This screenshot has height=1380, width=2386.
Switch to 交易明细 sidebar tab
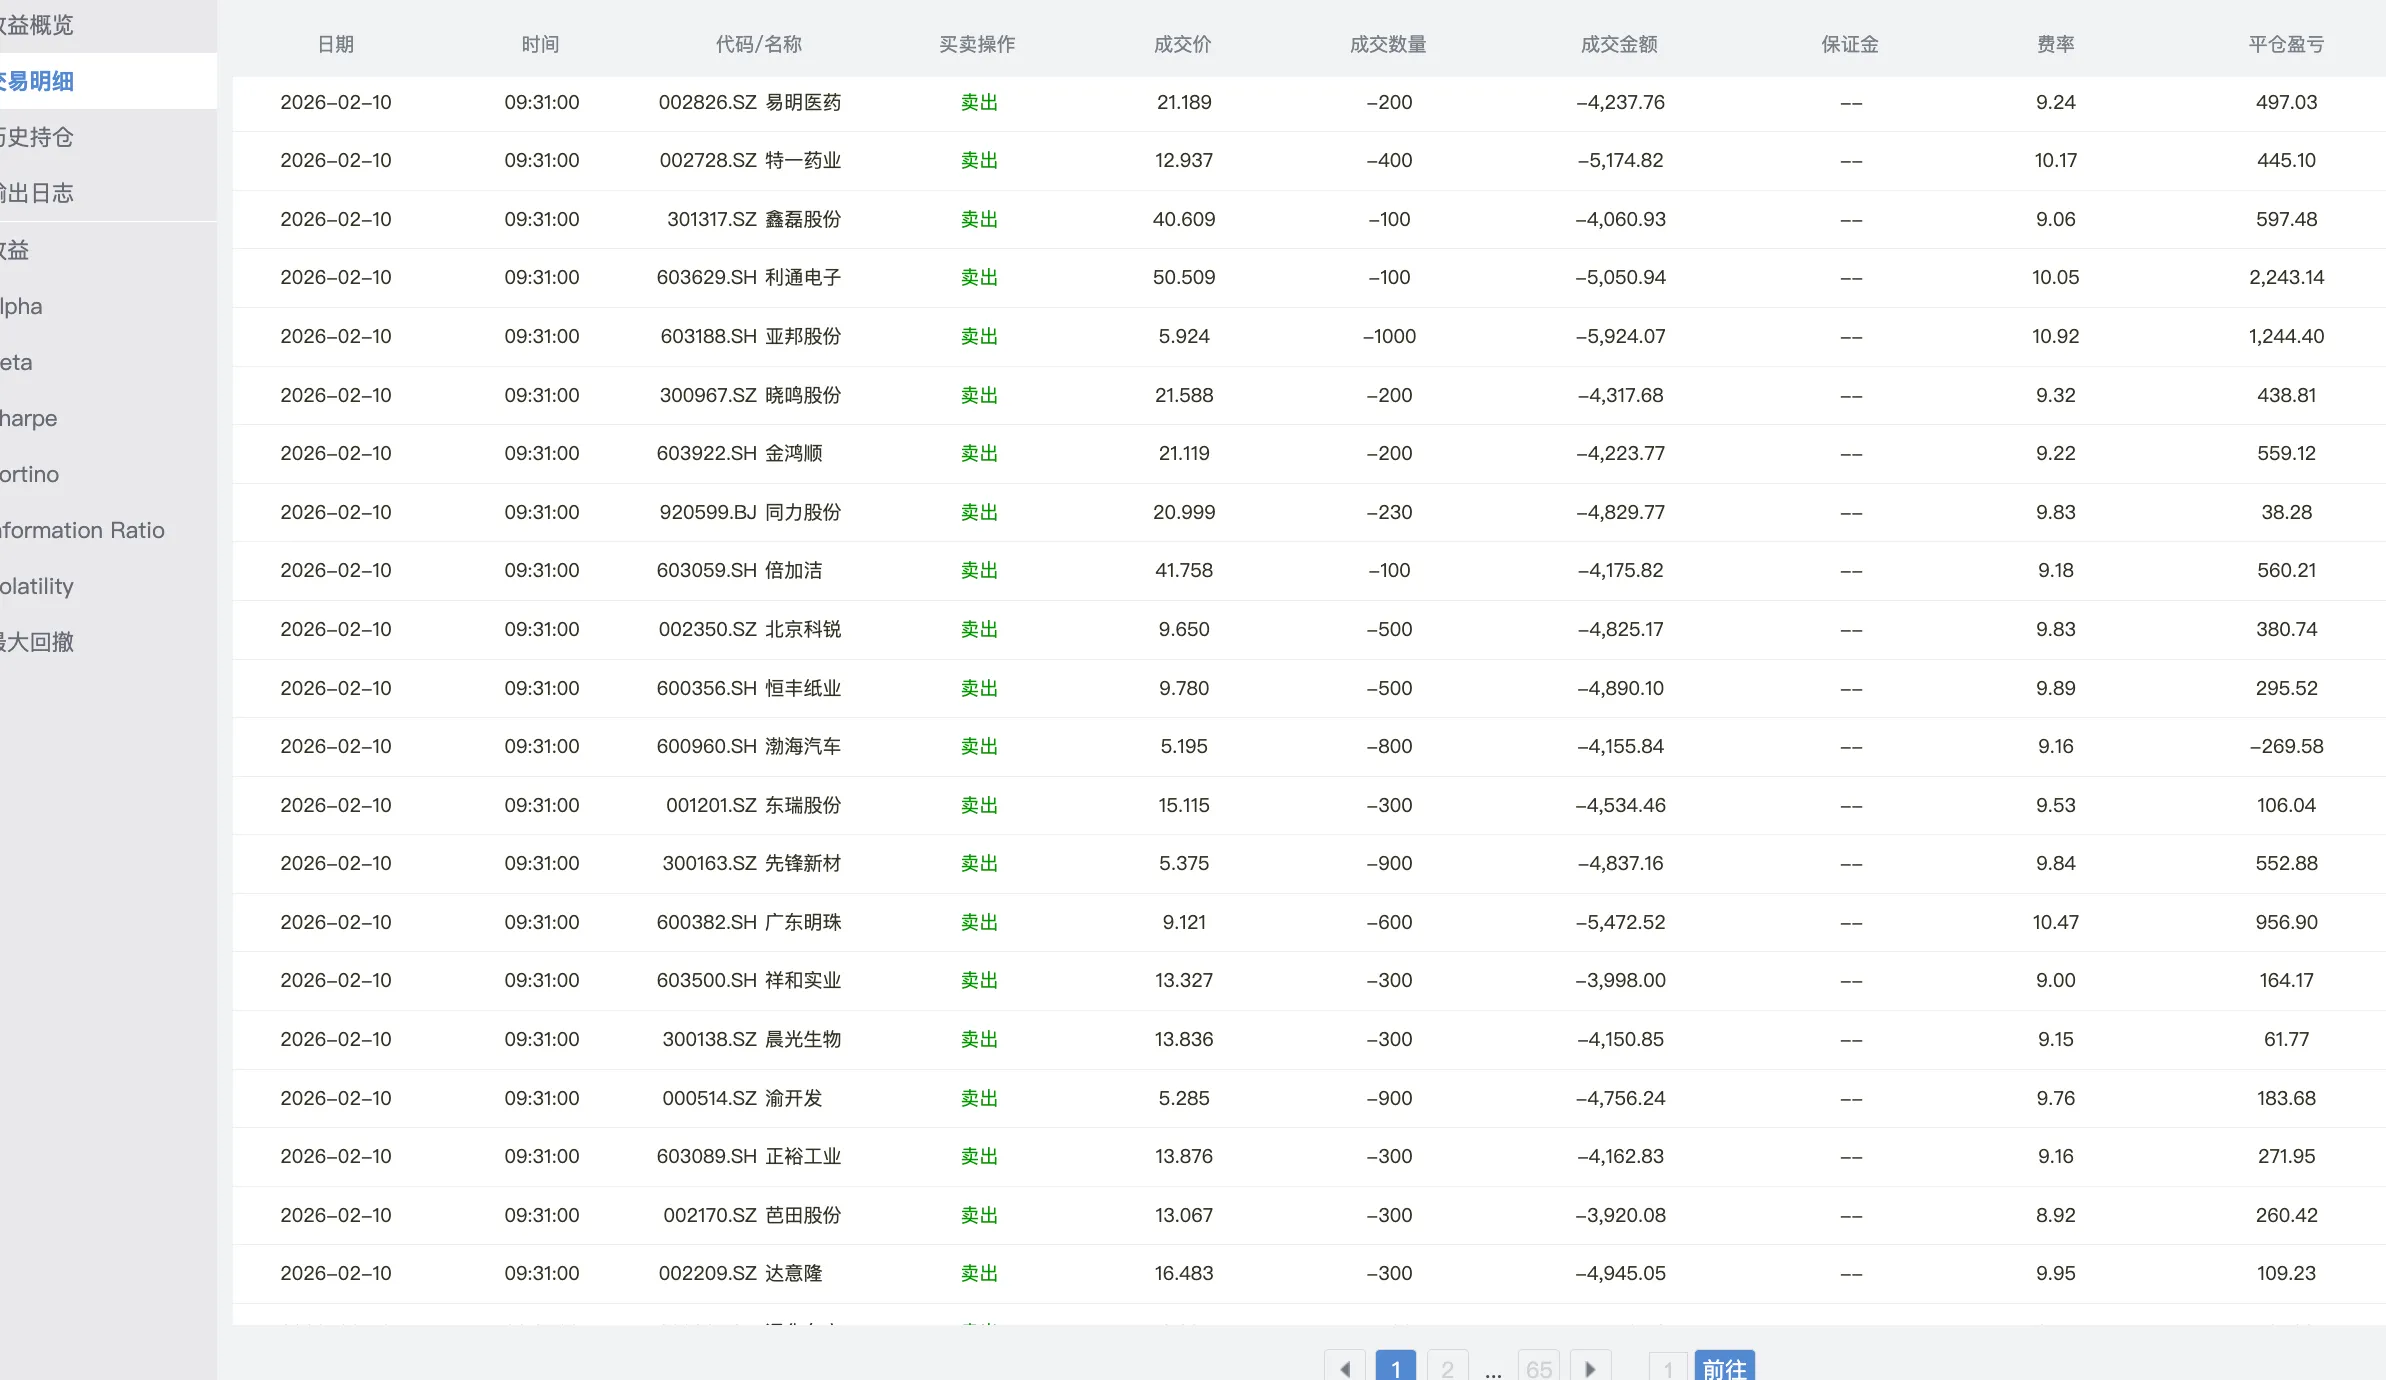[40, 81]
